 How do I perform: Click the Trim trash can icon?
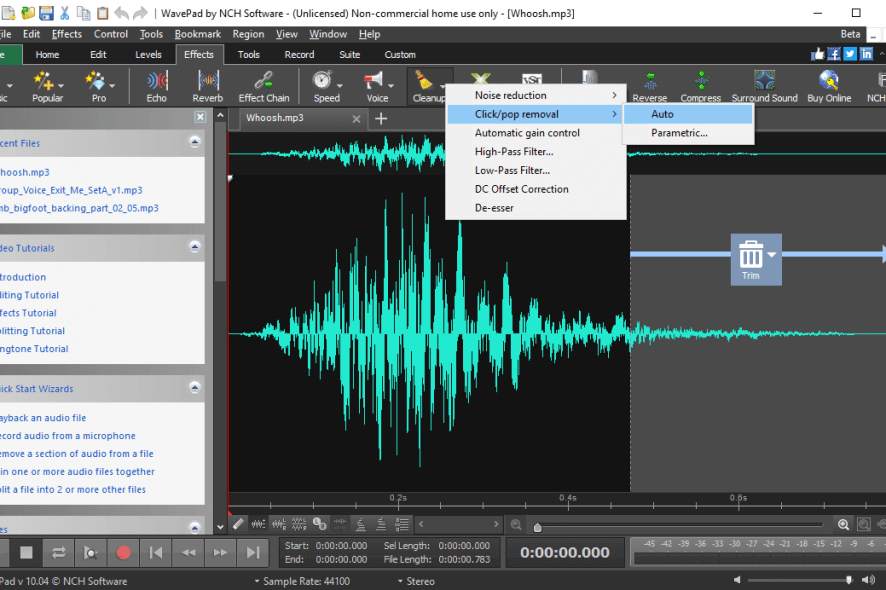click(x=750, y=255)
